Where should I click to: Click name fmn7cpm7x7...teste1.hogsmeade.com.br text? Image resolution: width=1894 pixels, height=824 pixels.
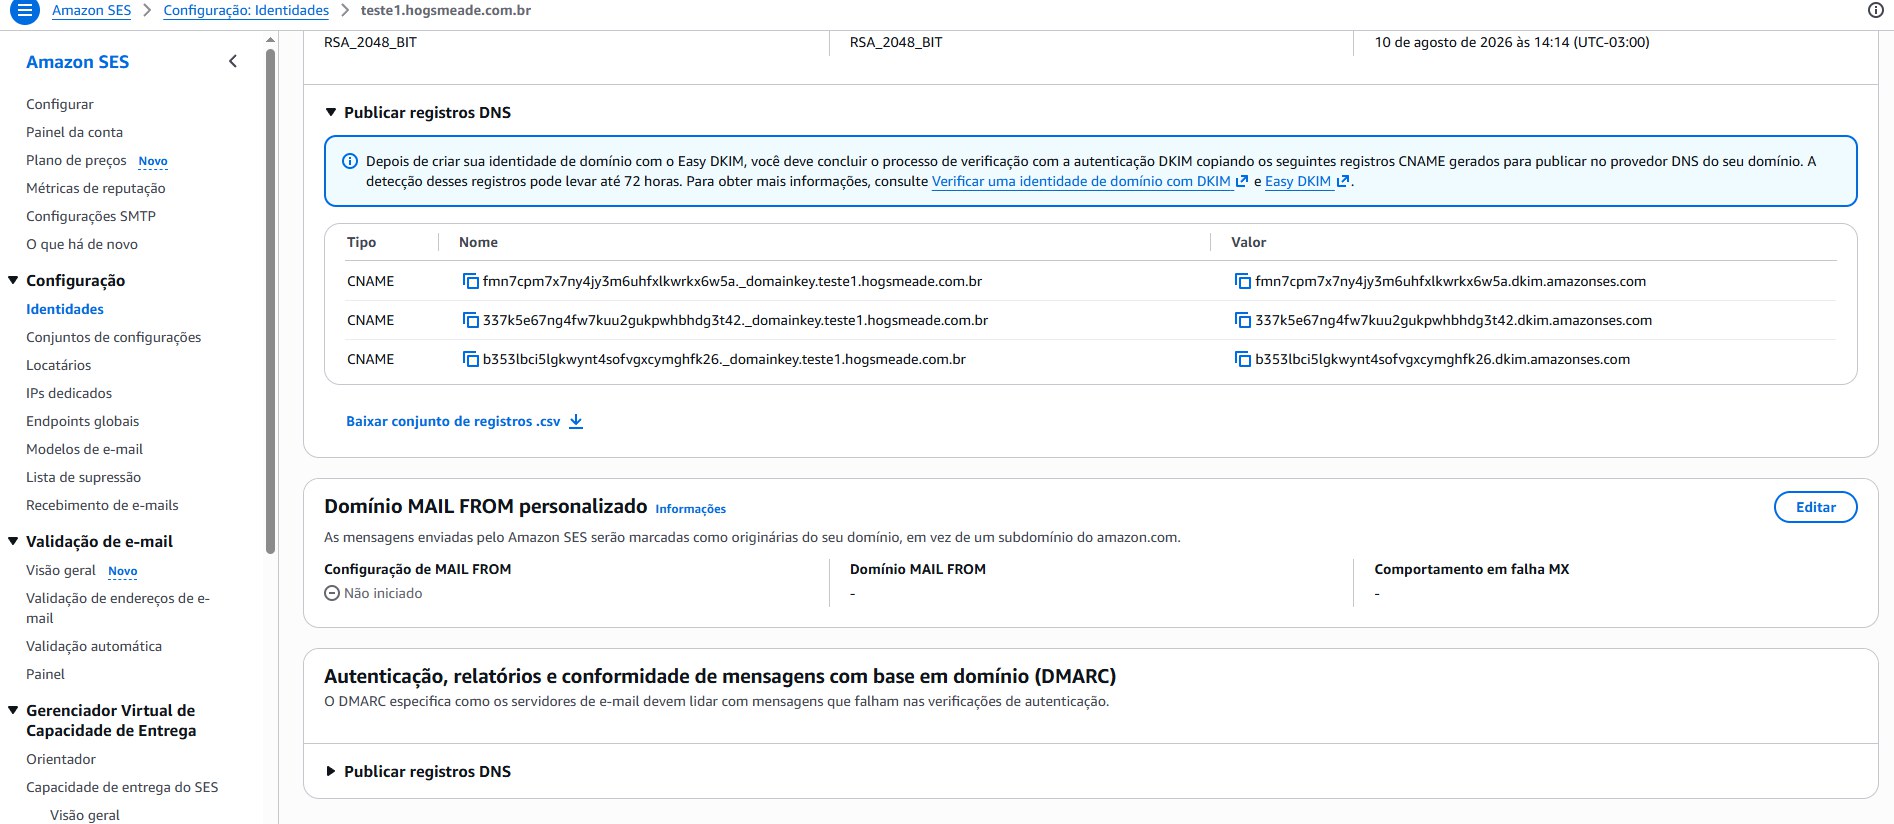tap(732, 282)
